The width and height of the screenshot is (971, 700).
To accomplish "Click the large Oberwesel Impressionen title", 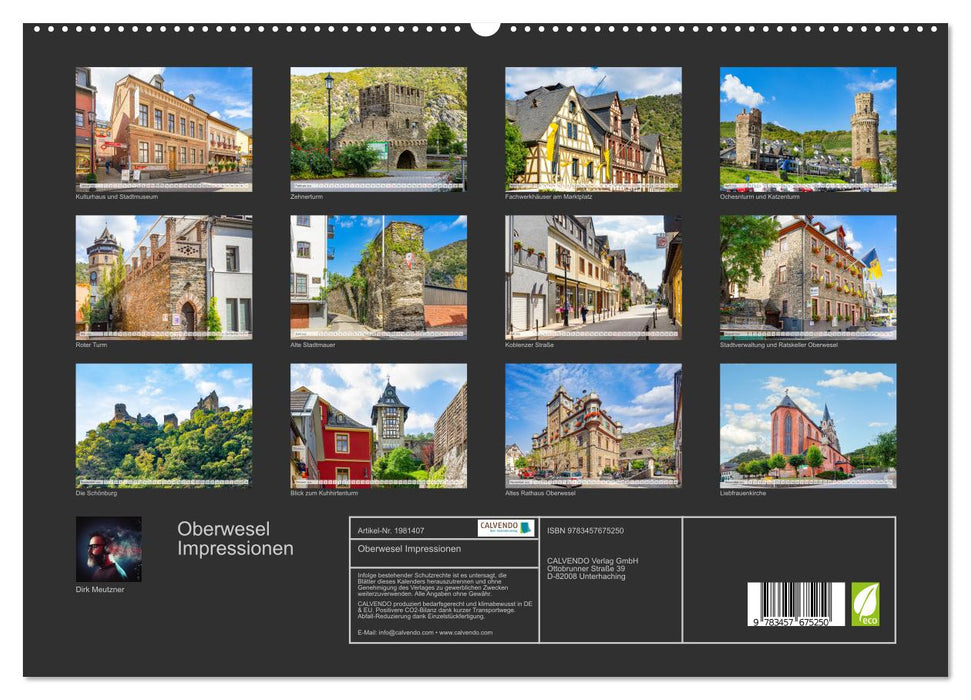I will tap(235, 539).
